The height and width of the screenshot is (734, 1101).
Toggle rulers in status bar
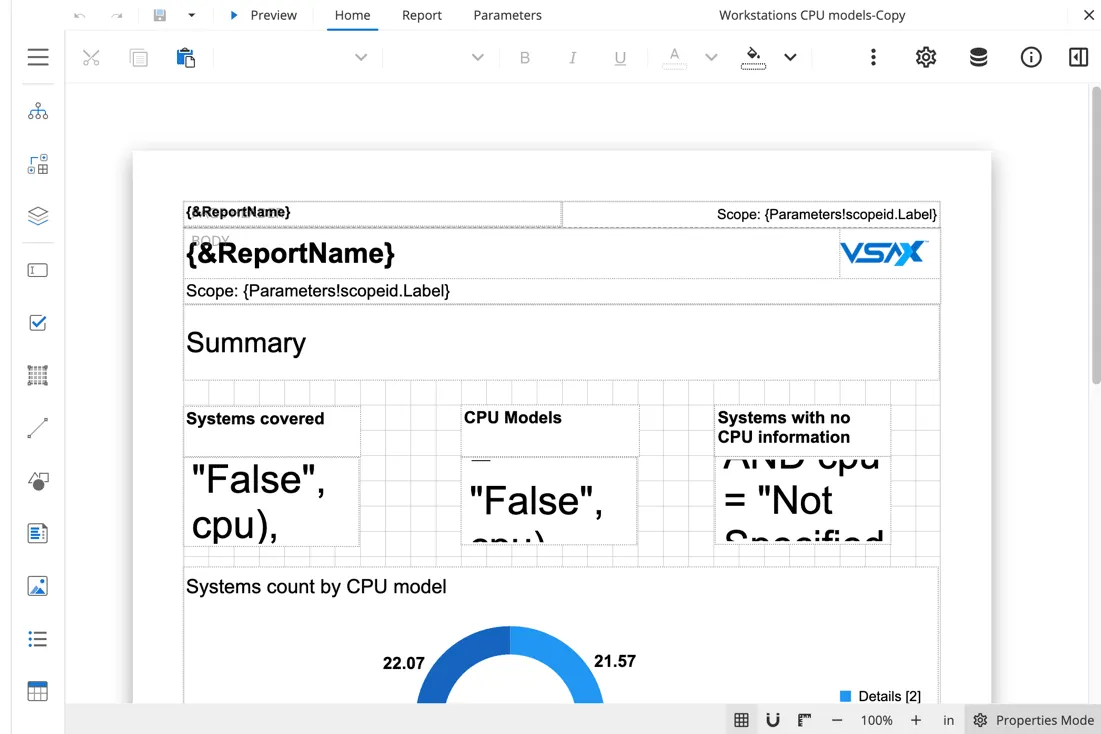(804, 720)
